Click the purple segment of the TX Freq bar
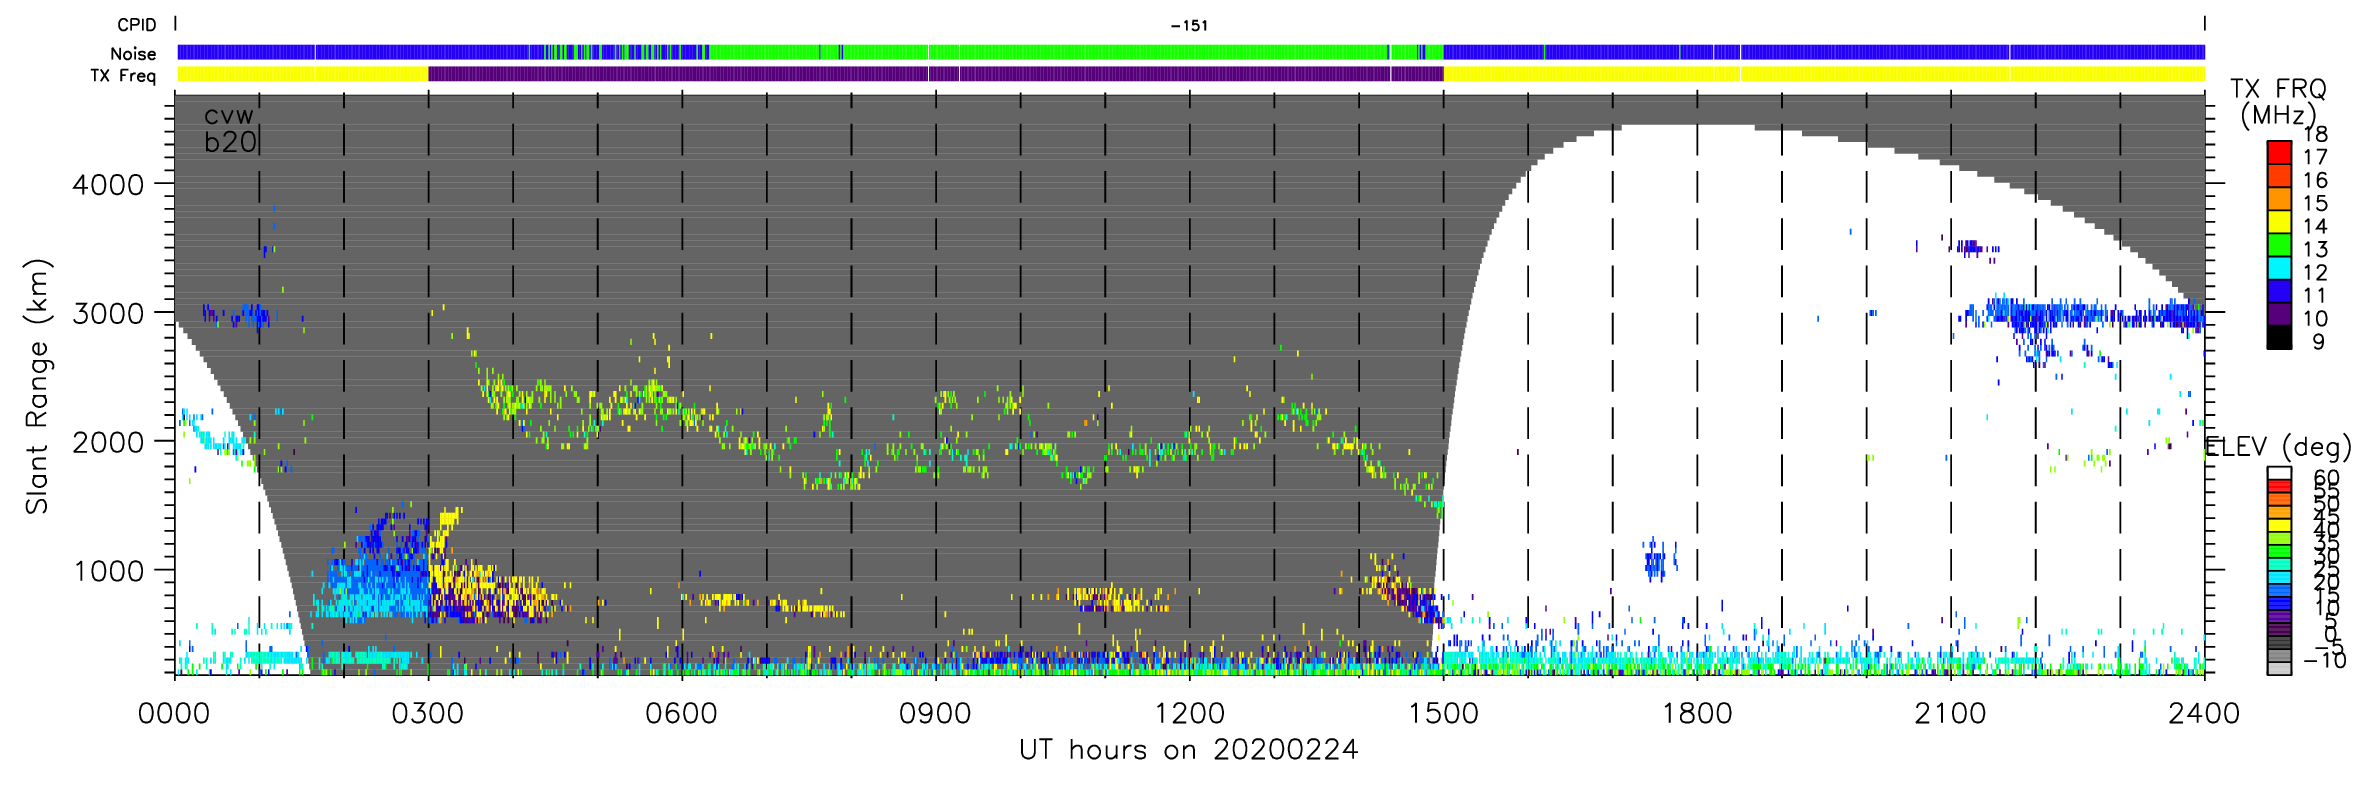 pos(936,74)
